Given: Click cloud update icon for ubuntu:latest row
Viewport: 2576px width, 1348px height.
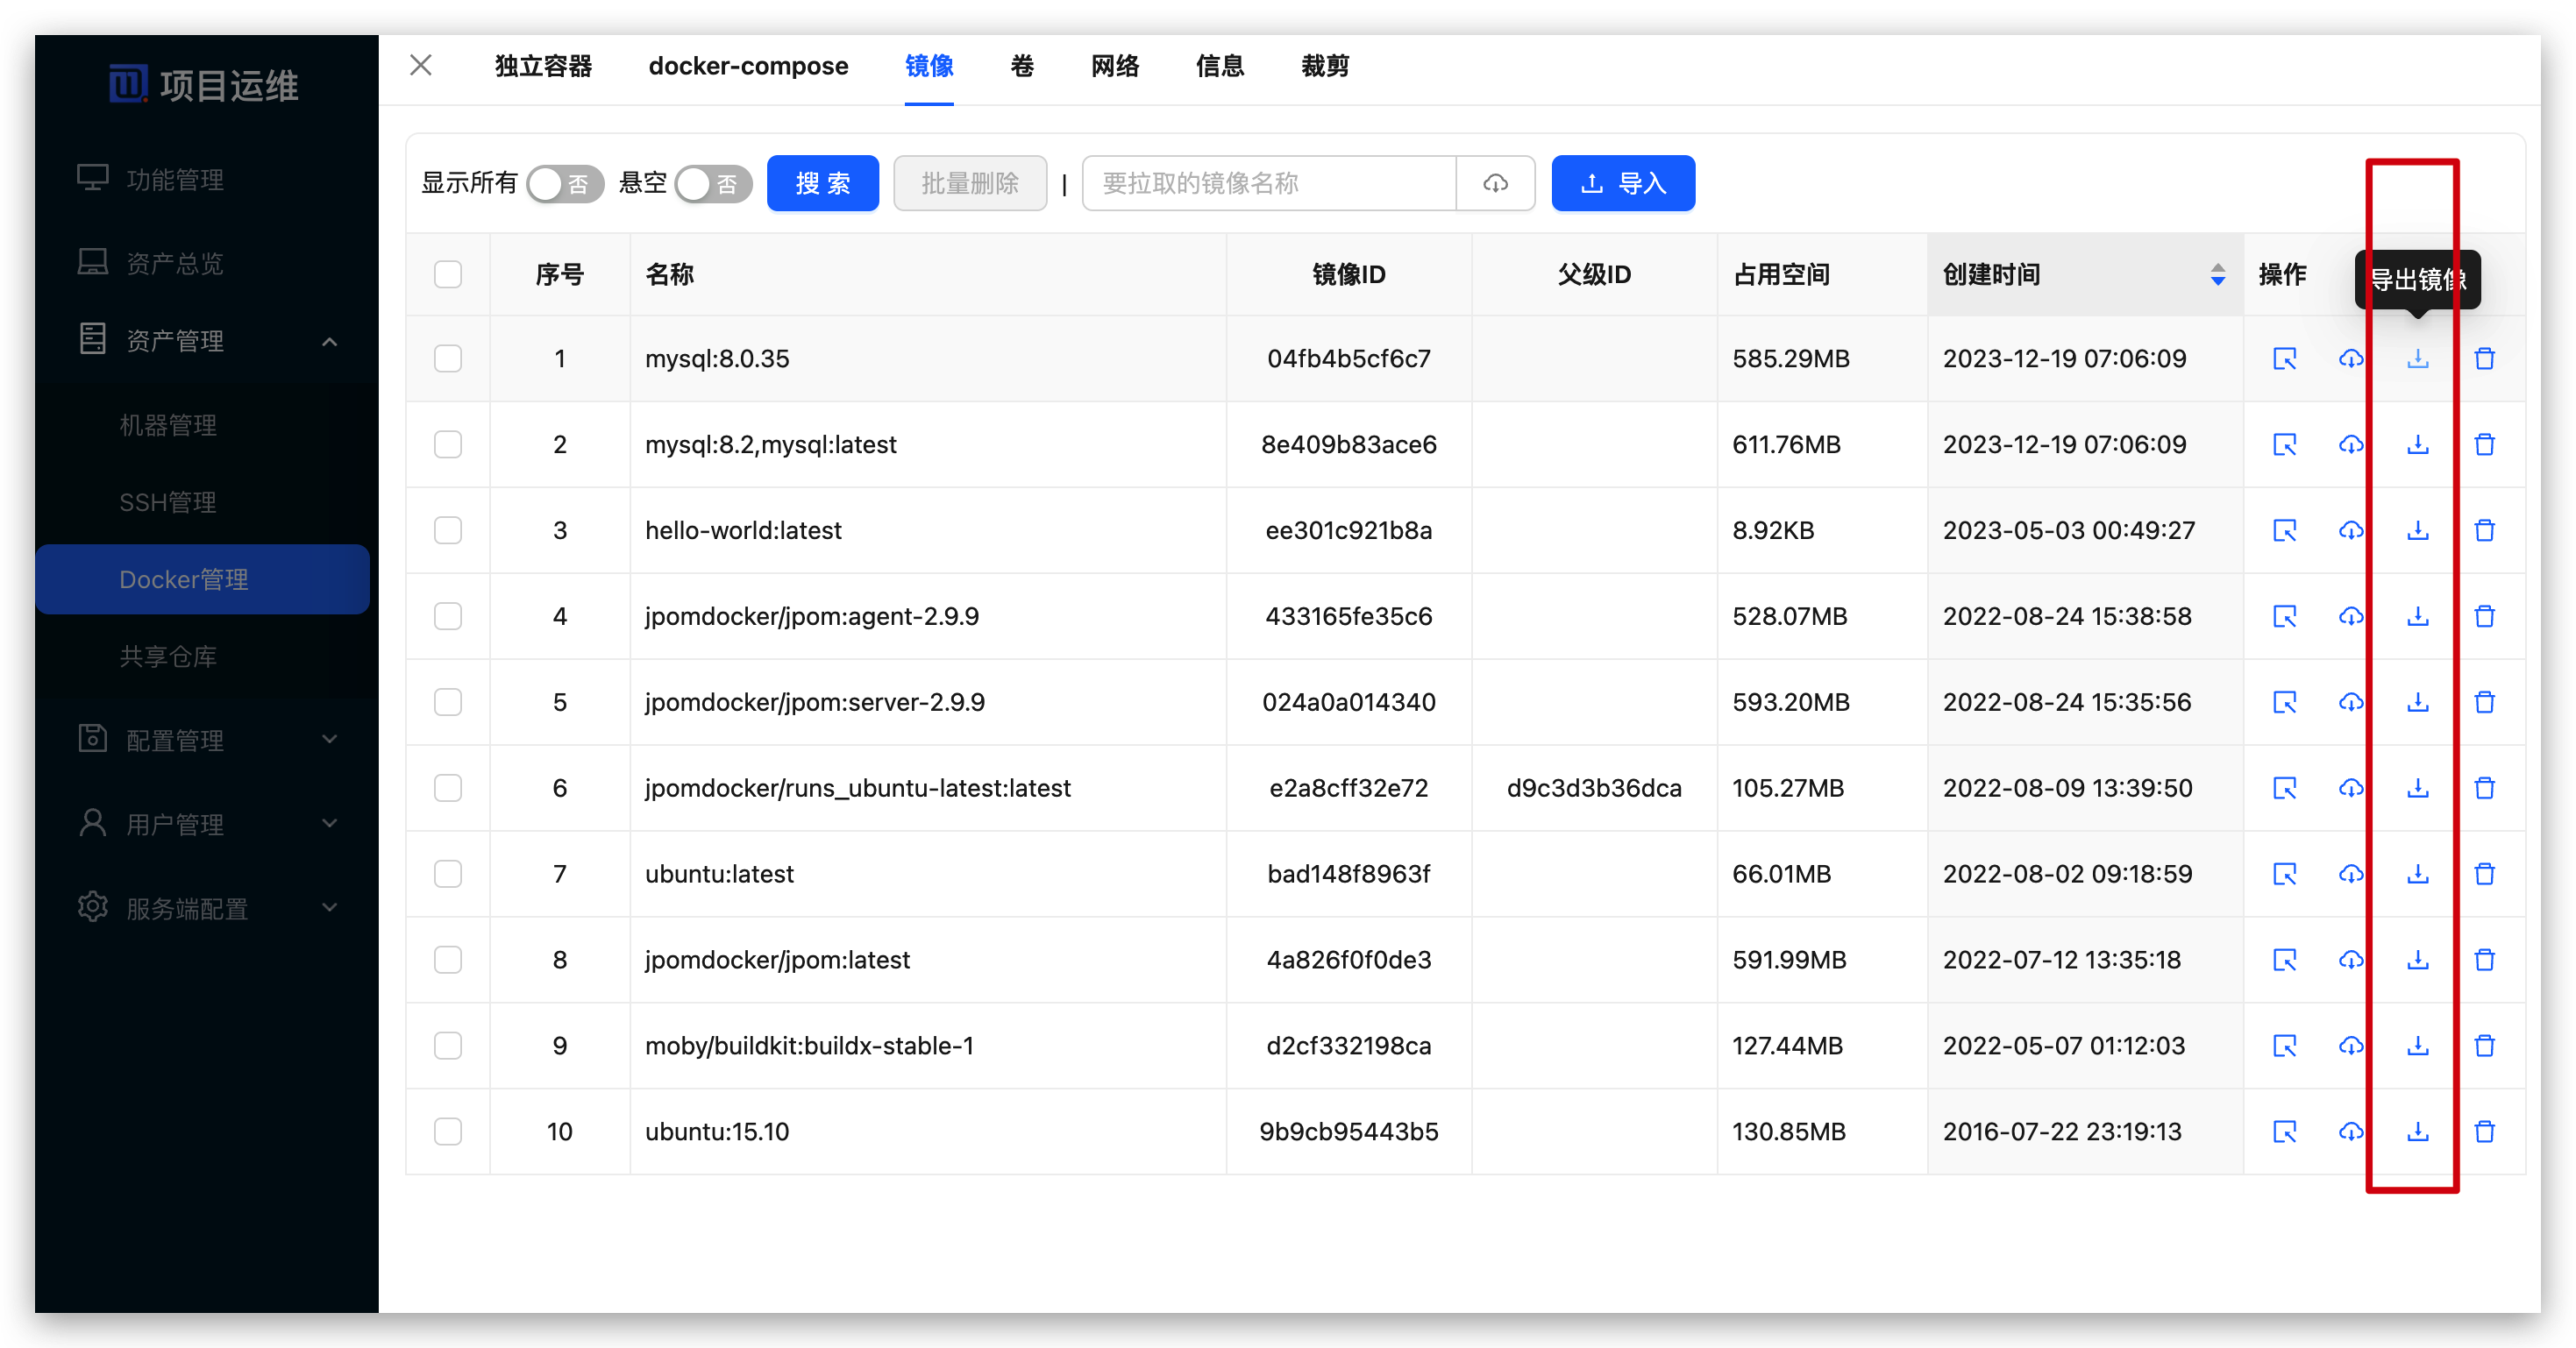Looking at the screenshot, I should coord(2350,874).
